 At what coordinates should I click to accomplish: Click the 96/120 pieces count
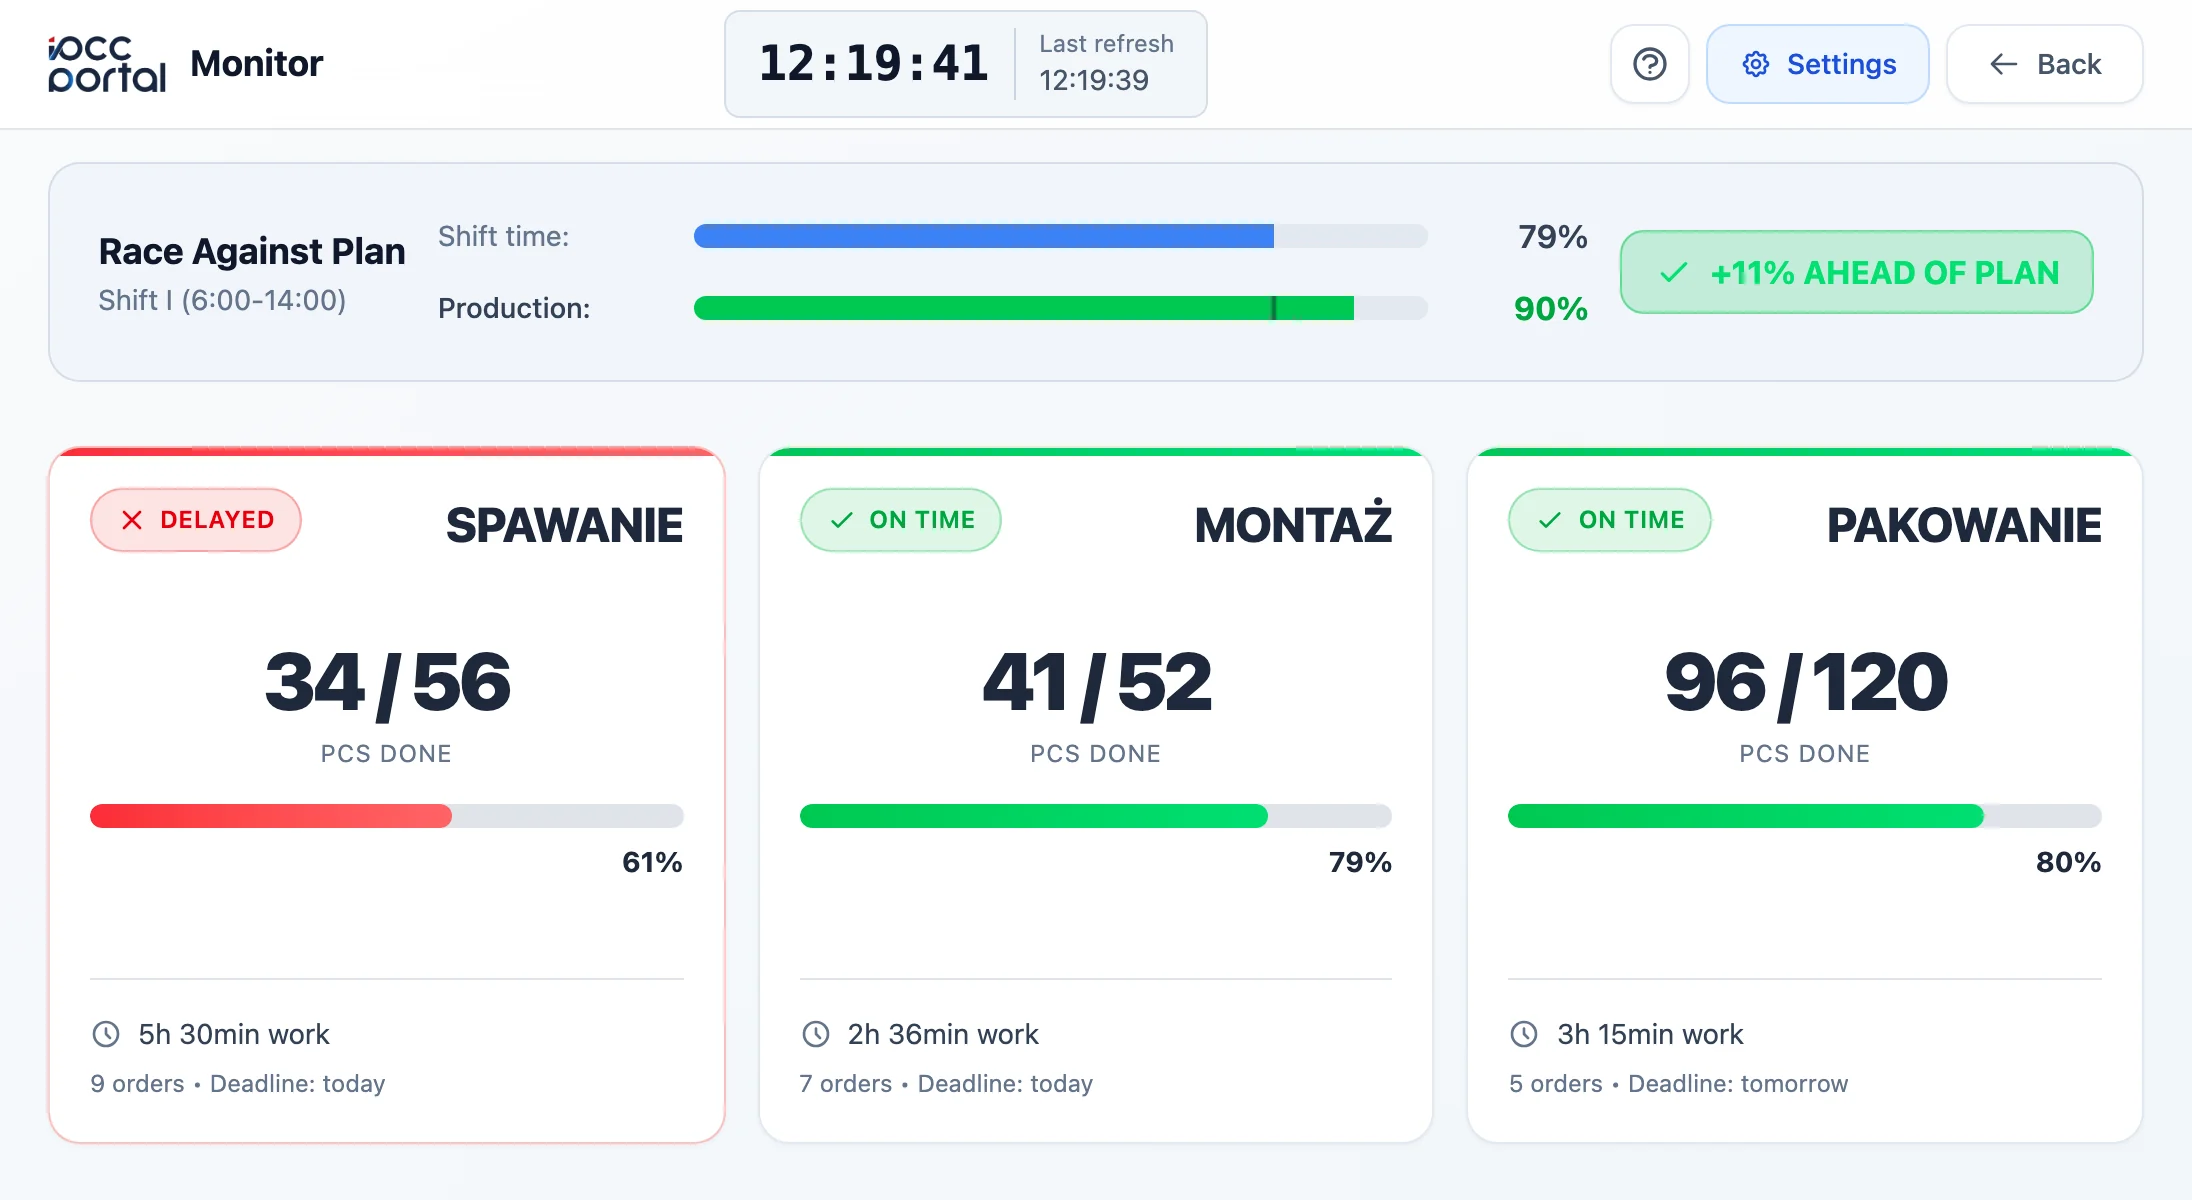tap(1805, 683)
